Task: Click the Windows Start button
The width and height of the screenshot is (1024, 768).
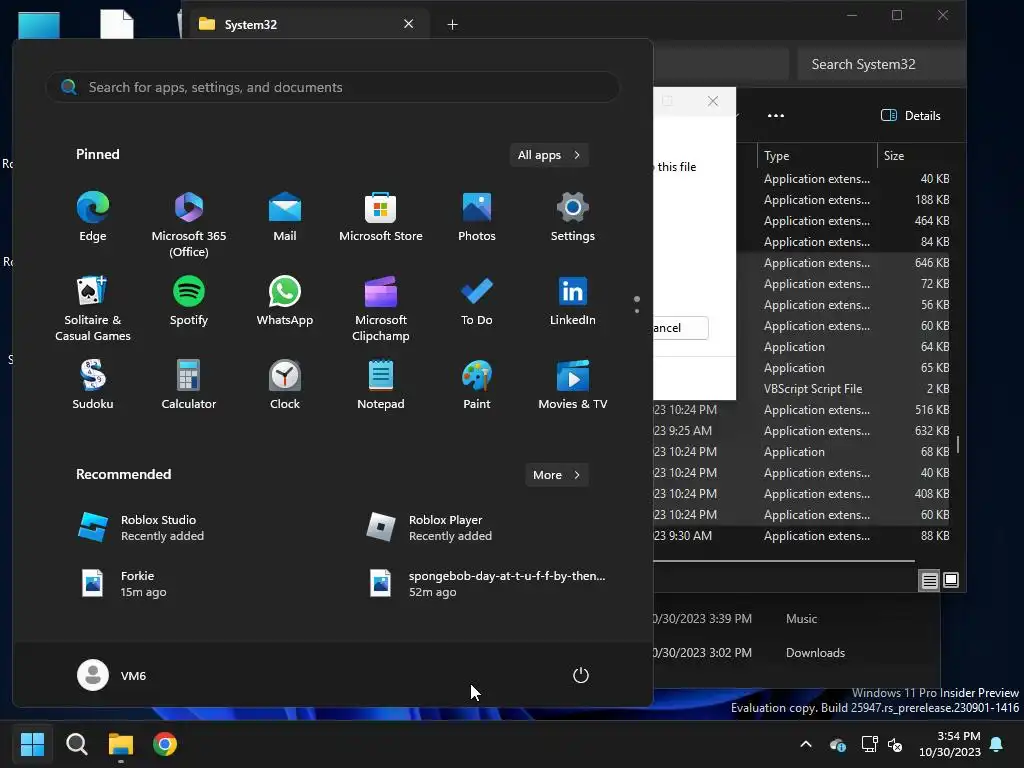Action: (32, 744)
